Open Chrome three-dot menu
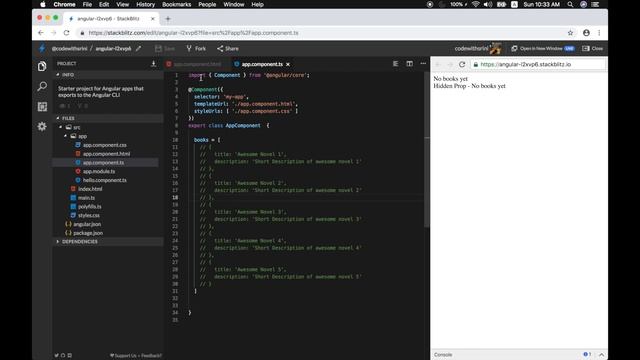Image resolution: width=640 pixels, height=360 pixels. coord(599,33)
